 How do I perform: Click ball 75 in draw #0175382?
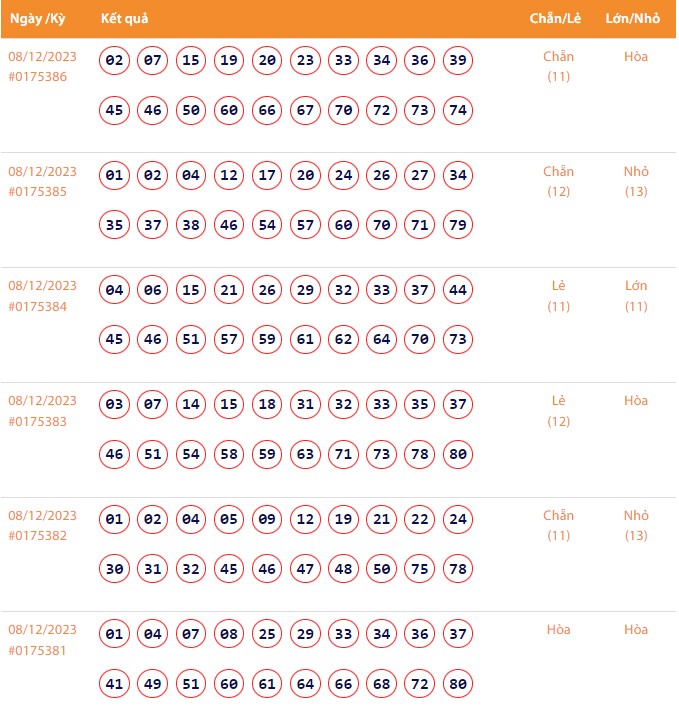coord(420,569)
